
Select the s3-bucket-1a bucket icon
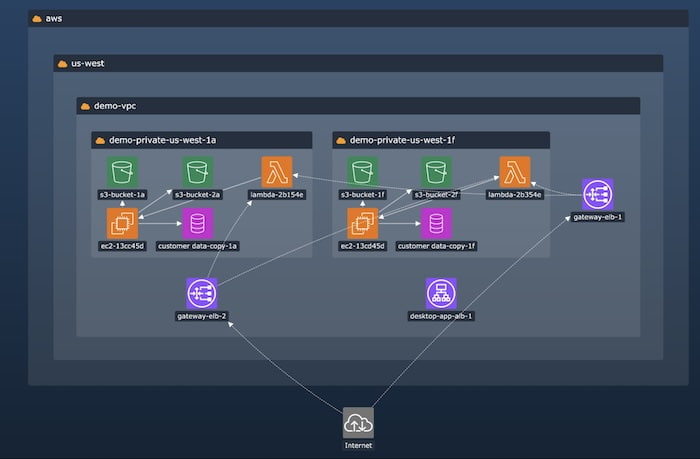pyautogui.click(x=122, y=171)
